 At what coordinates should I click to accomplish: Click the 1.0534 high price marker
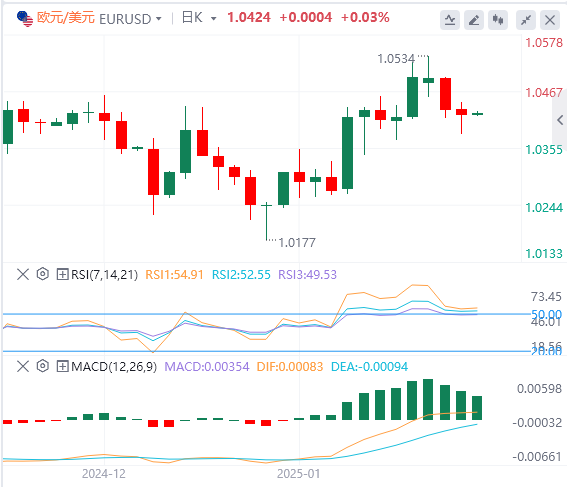[x=396, y=58]
